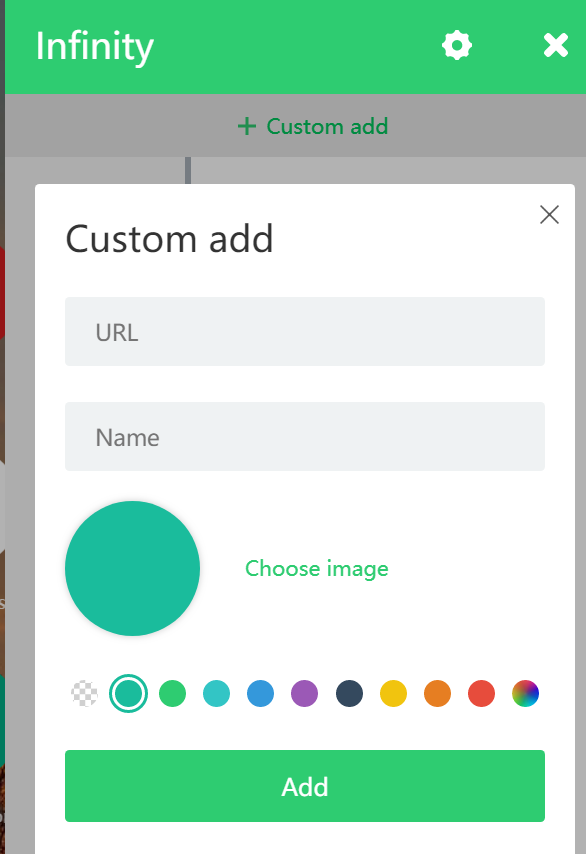Close the Custom add dialog
The width and height of the screenshot is (586, 854).
pyautogui.click(x=549, y=215)
